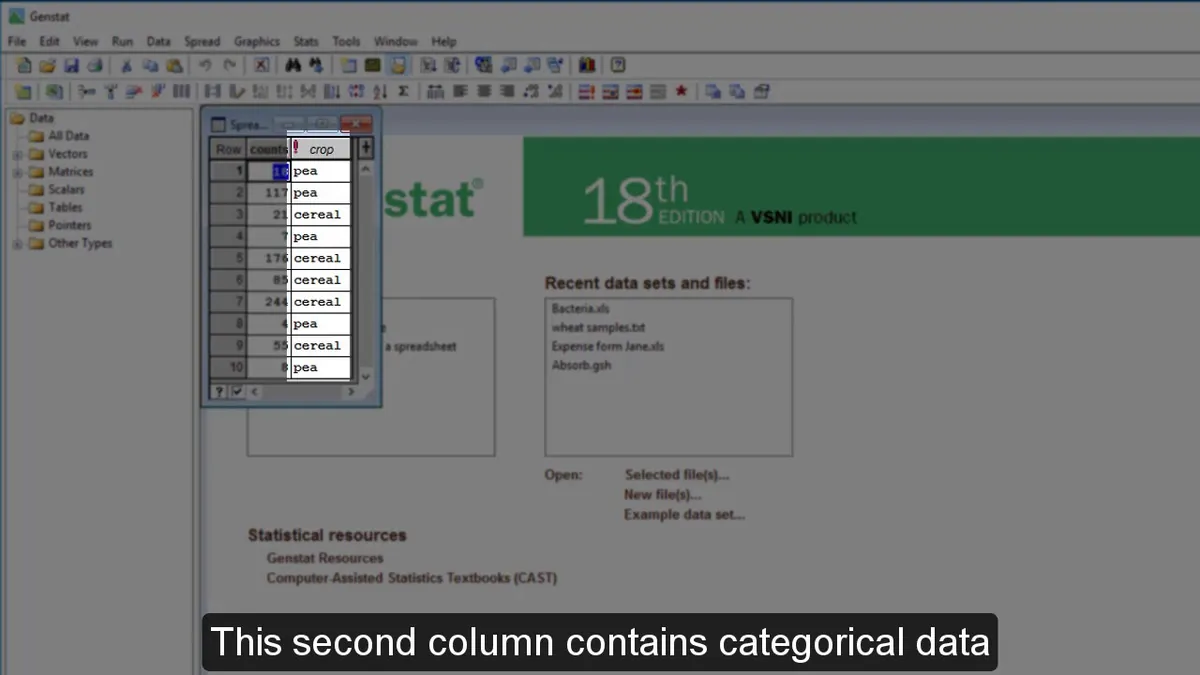The height and width of the screenshot is (675, 1200).
Task: Select the Scalars tree item
Action: 67,190
